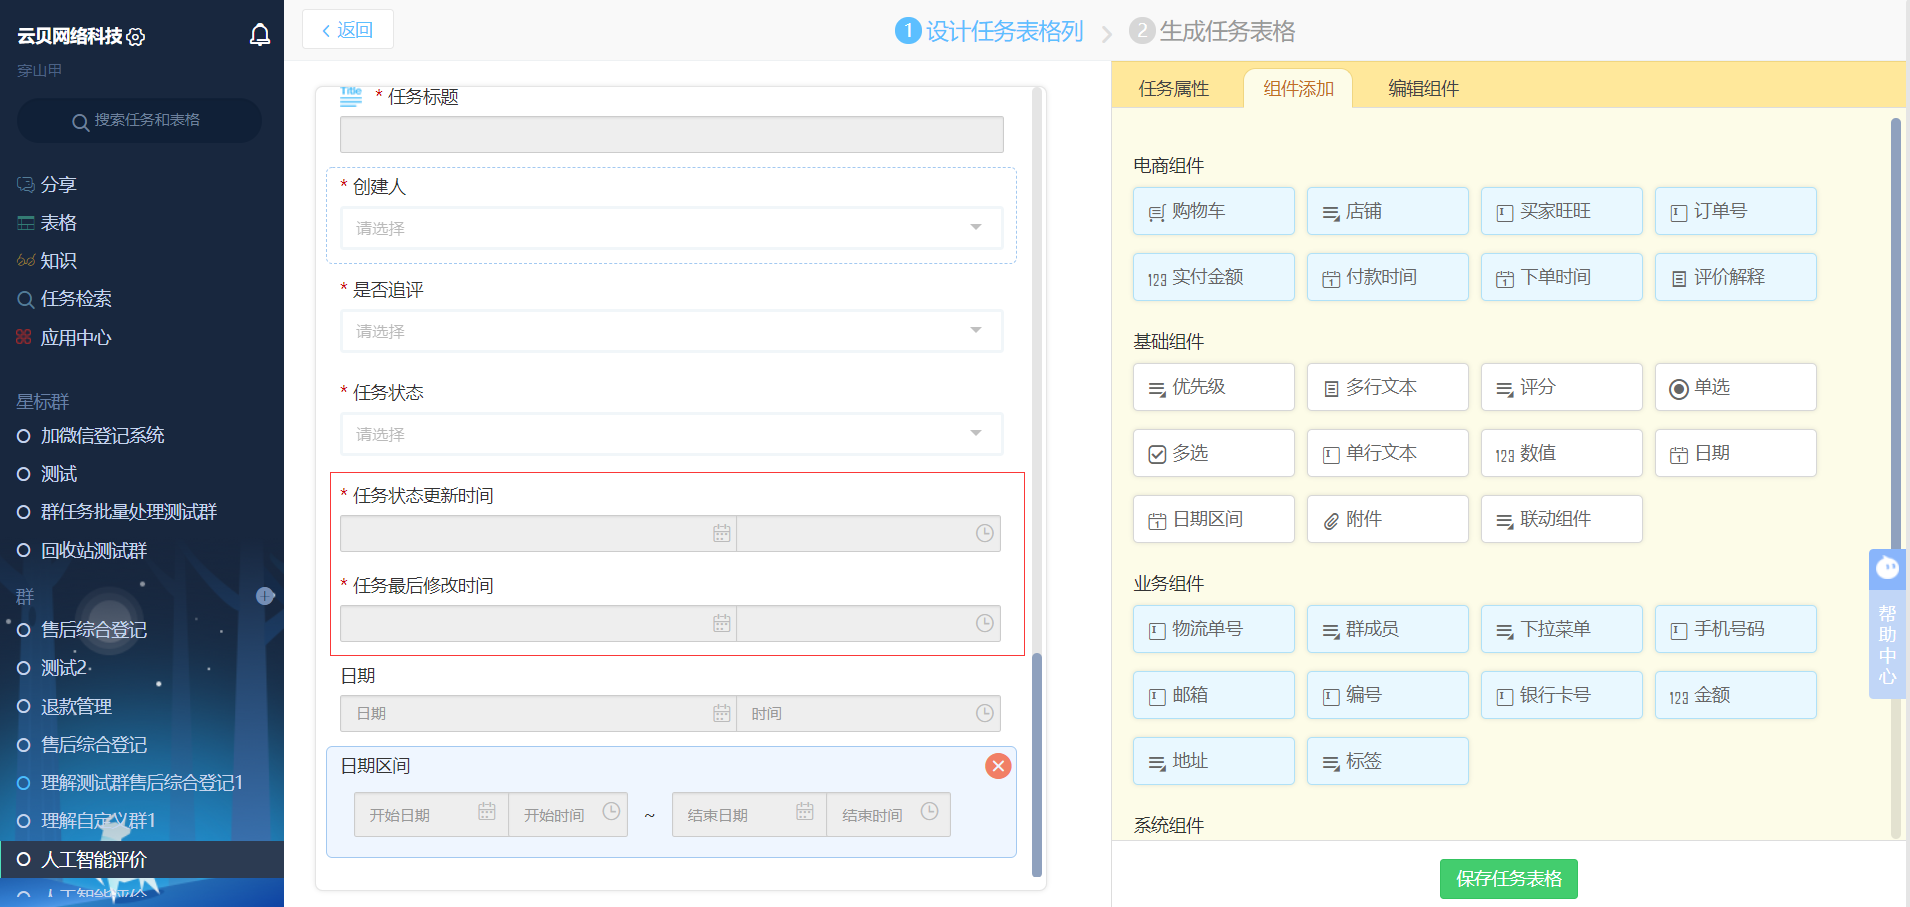Open settings gear next to 云贝网络科技
This screenshot has width=1910, height=907.
[137, 37]
